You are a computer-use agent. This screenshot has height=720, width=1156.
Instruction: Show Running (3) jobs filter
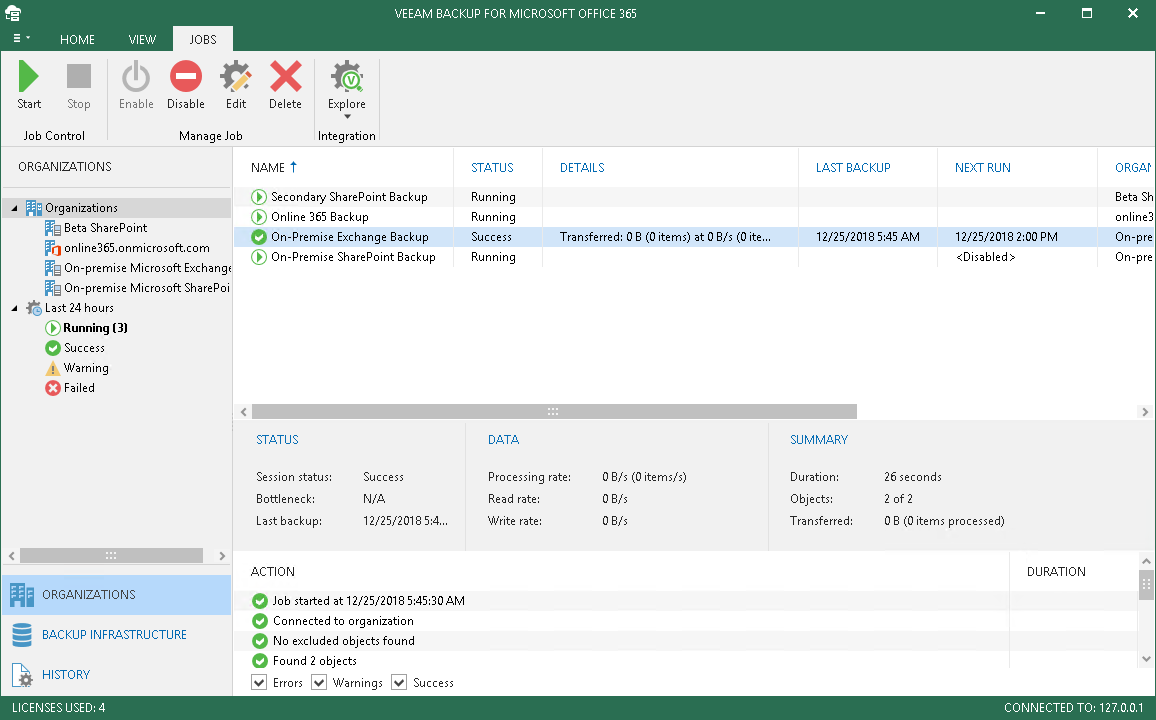click(95, 327)
